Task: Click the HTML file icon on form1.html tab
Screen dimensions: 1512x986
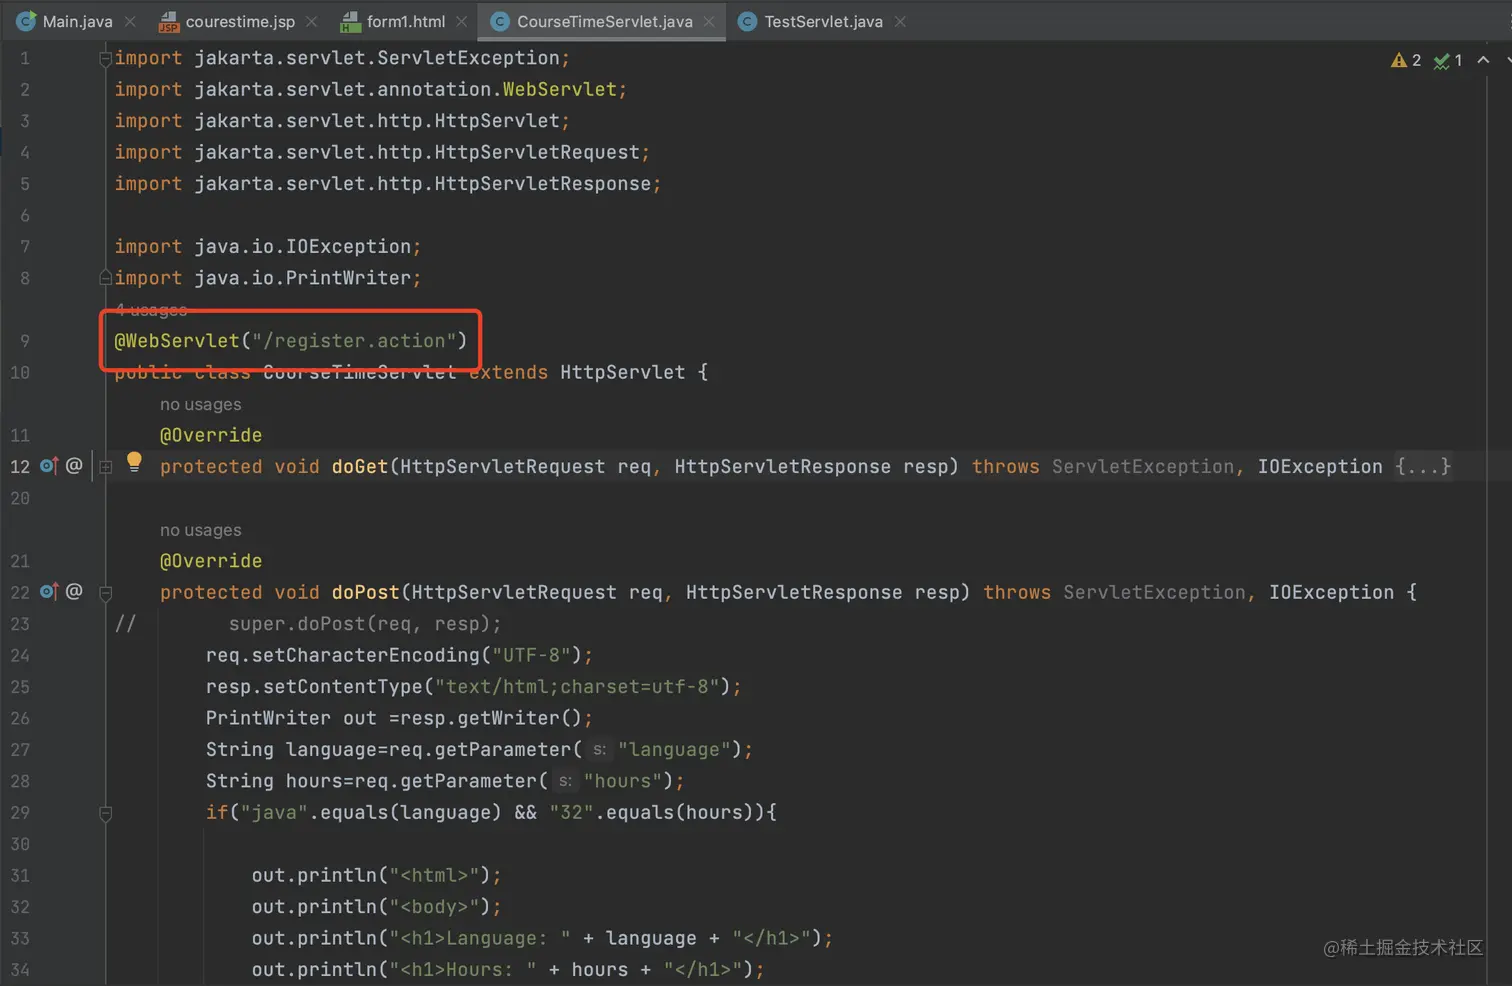Action: click(x=350, y=21)
